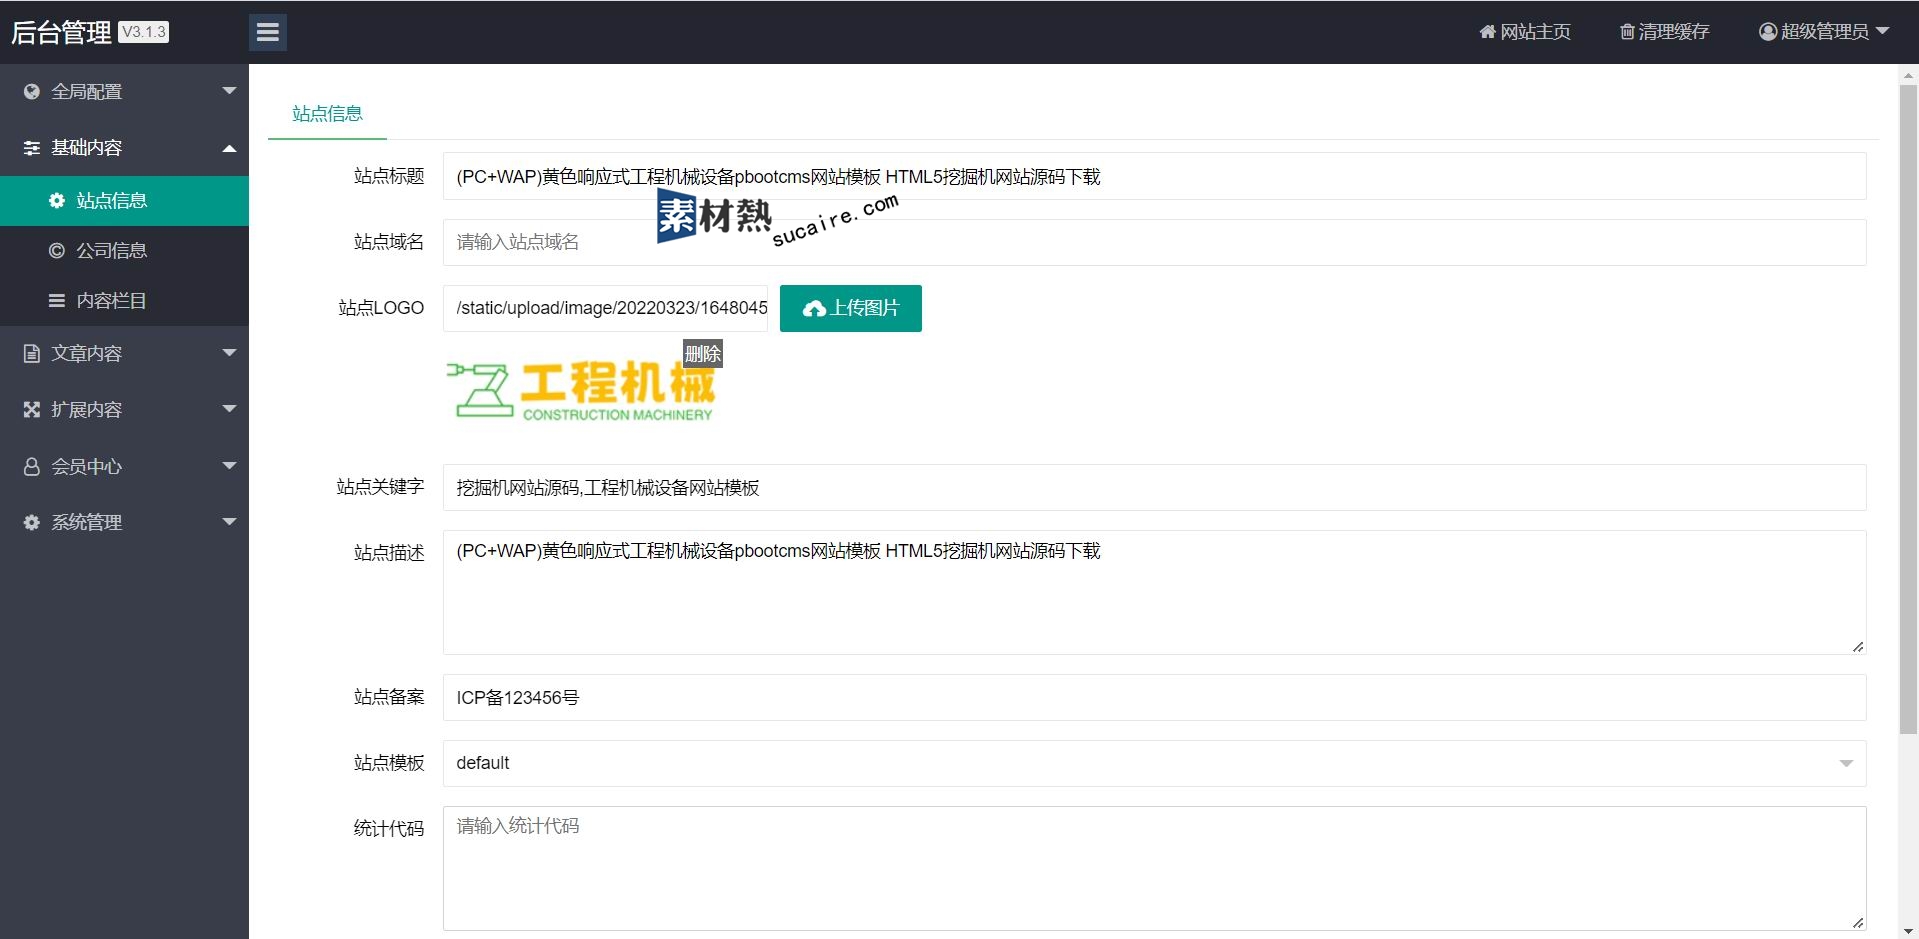Viewport: 1919px width, 939px height.
Task: Click the 站点备案 input field
Action: pyautogui.click(x=1154, y=697)
